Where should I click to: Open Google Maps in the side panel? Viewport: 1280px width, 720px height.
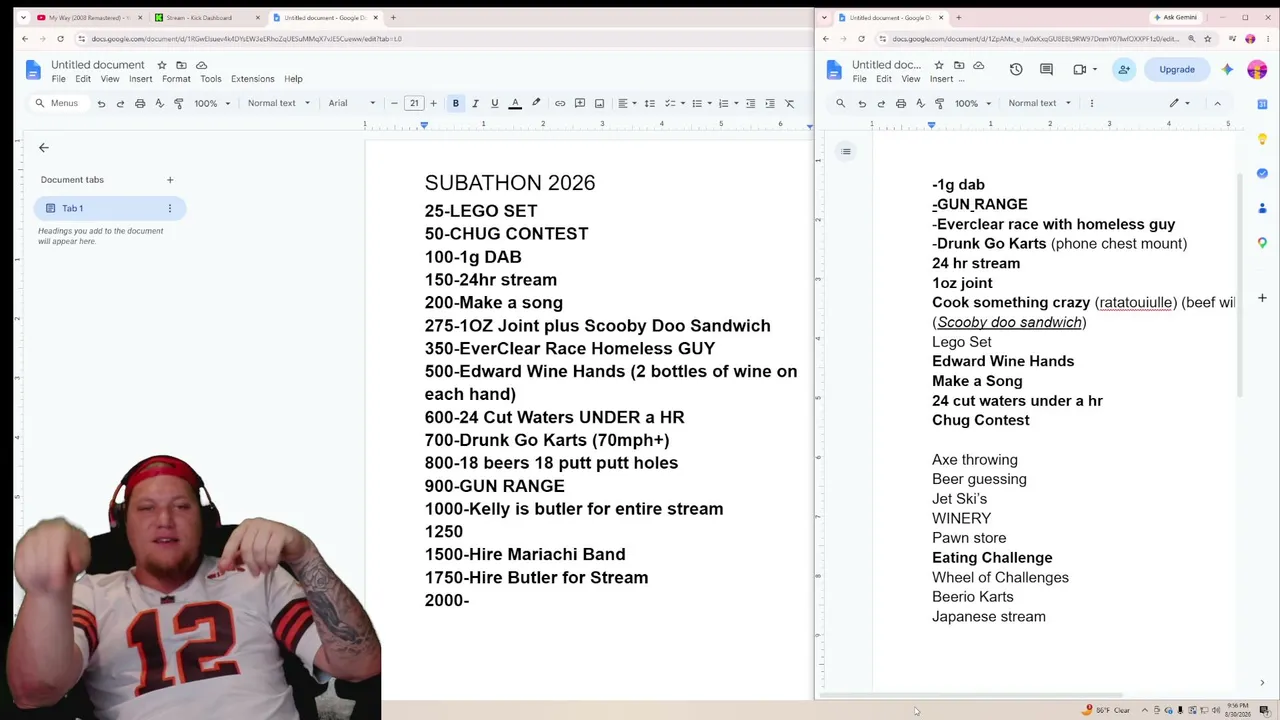click(x=1262, y=243)
